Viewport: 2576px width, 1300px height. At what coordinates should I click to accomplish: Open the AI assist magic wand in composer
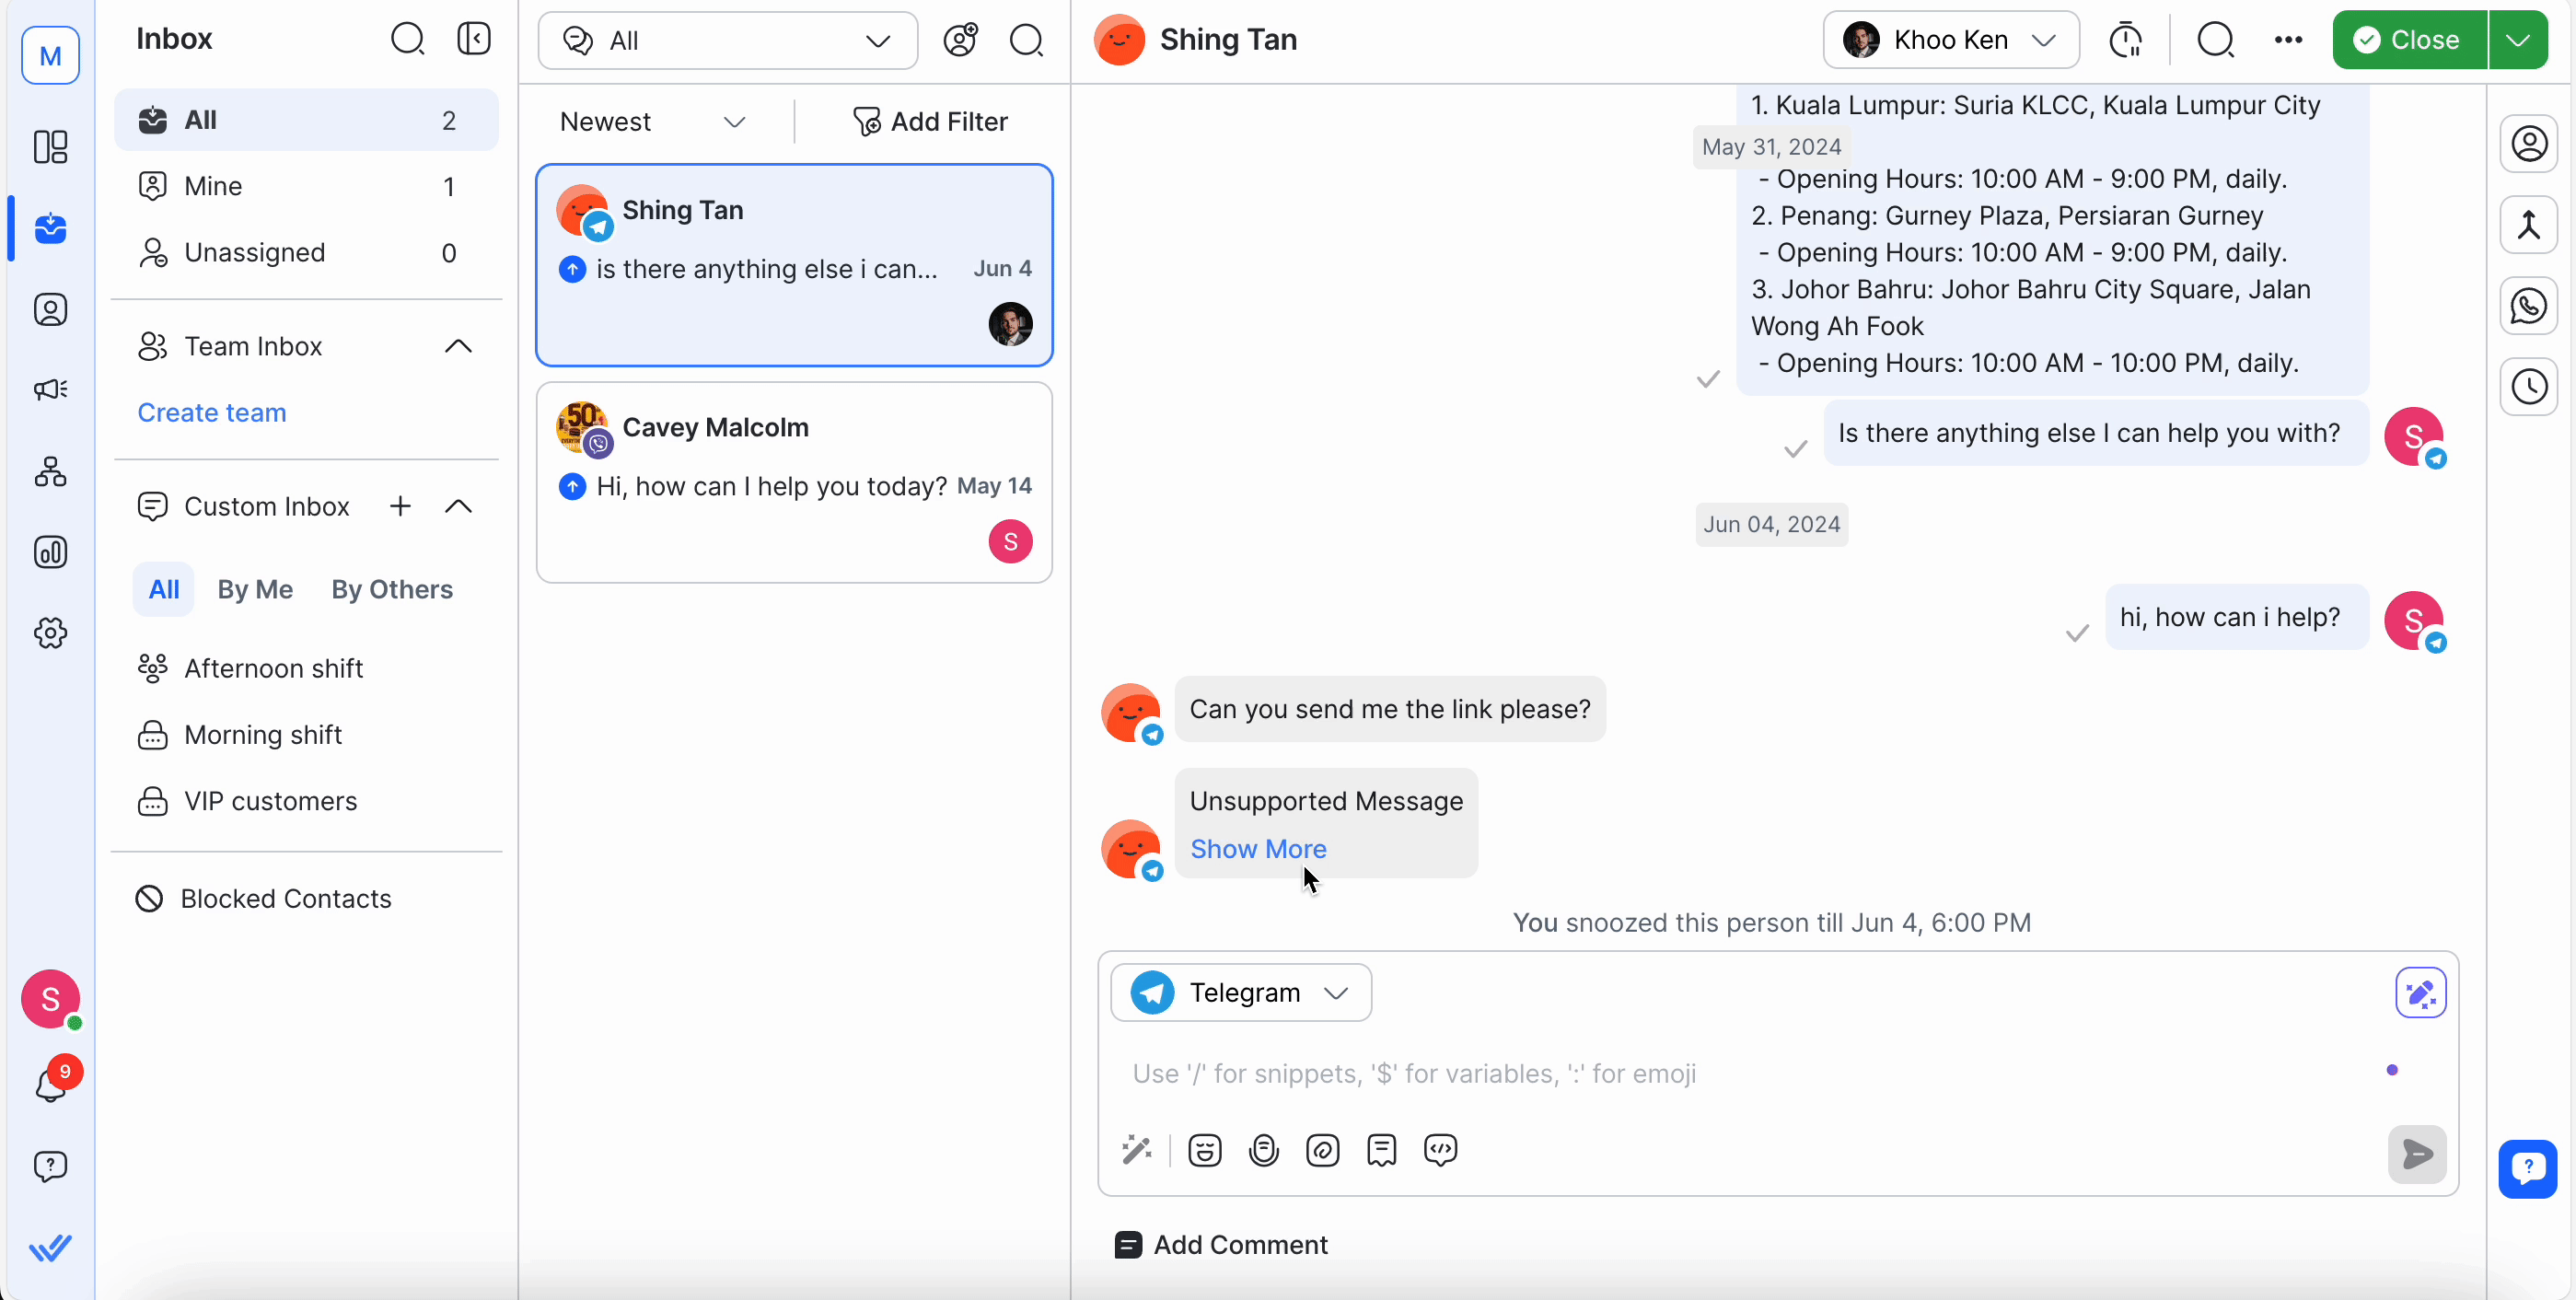point(1137,1150)
